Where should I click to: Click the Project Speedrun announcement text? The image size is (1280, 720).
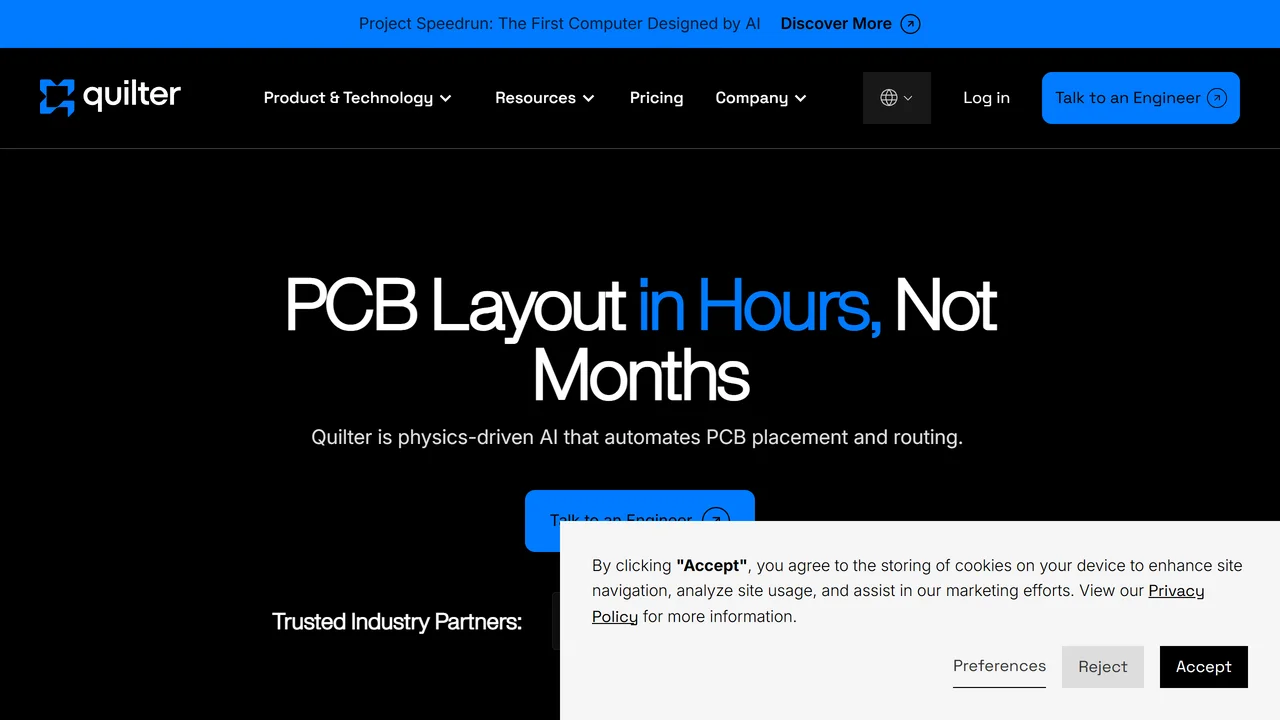pos(560,24)
